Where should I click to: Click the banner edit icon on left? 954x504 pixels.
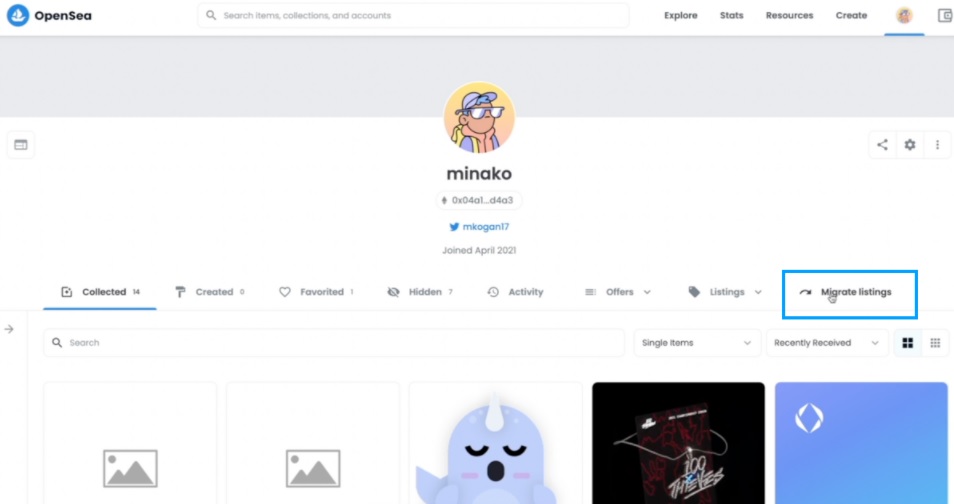pos(21,145)
